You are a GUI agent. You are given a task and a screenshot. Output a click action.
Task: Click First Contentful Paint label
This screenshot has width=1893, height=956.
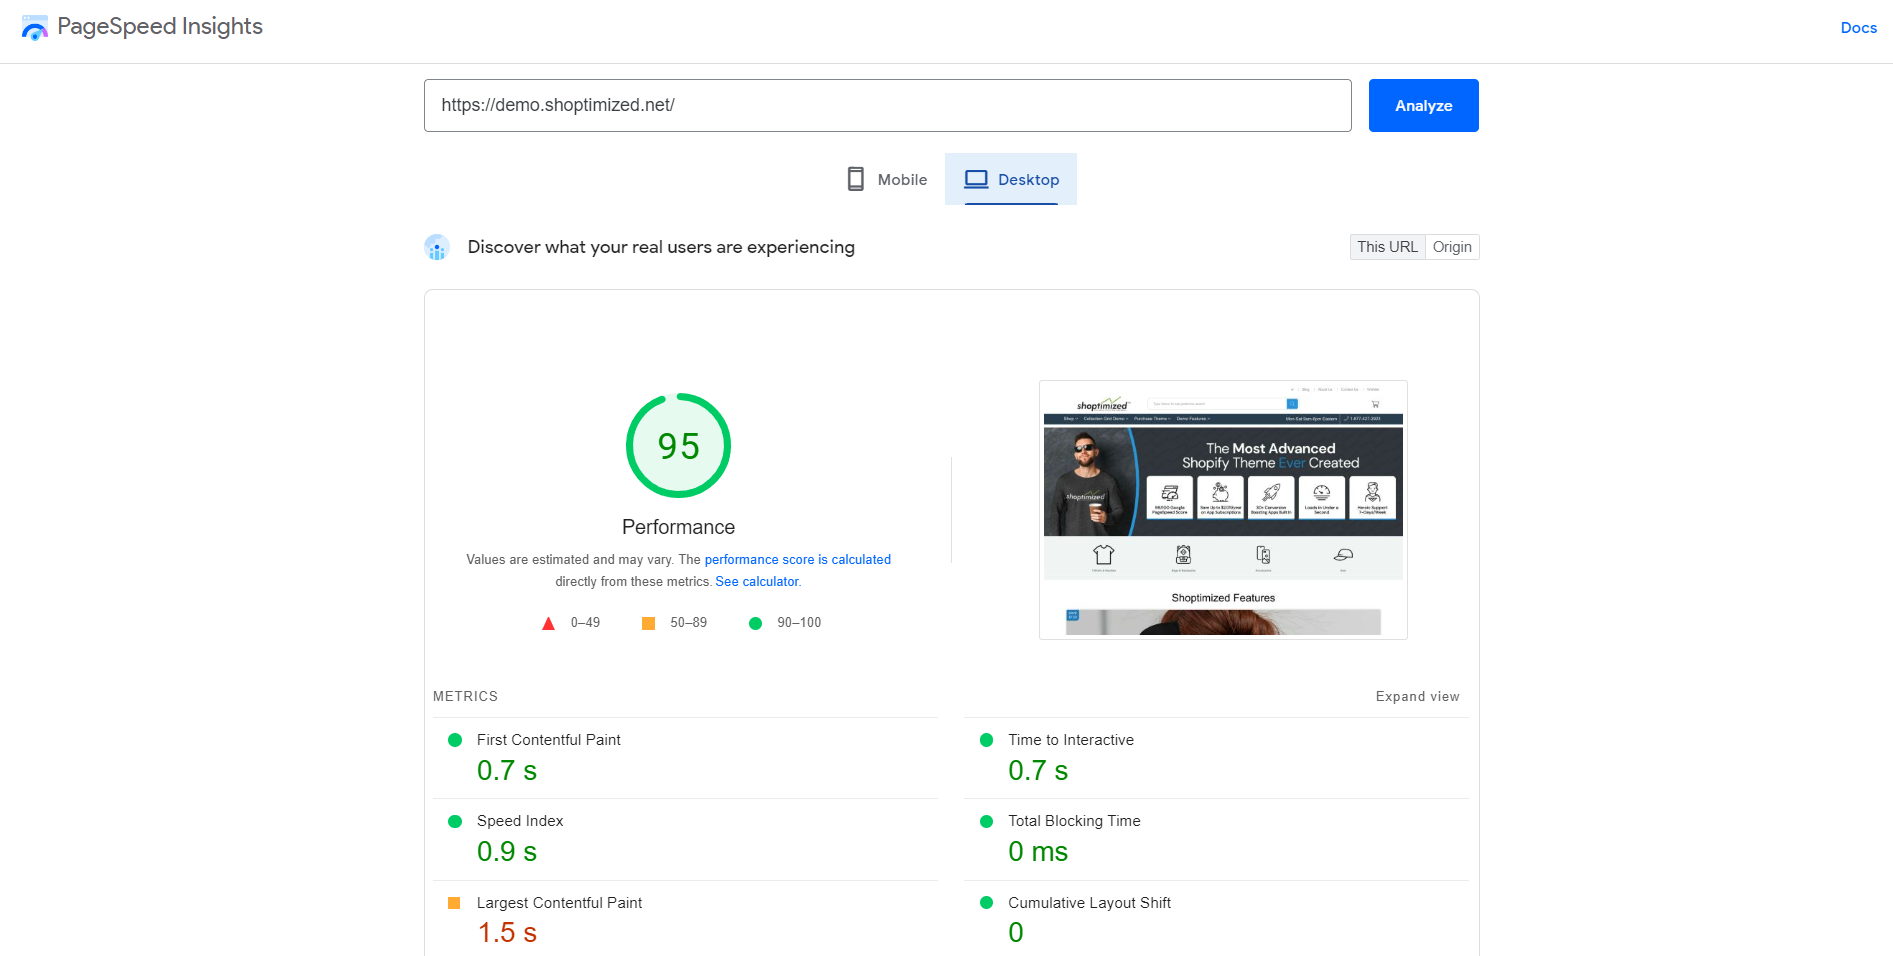pos(548,740)
